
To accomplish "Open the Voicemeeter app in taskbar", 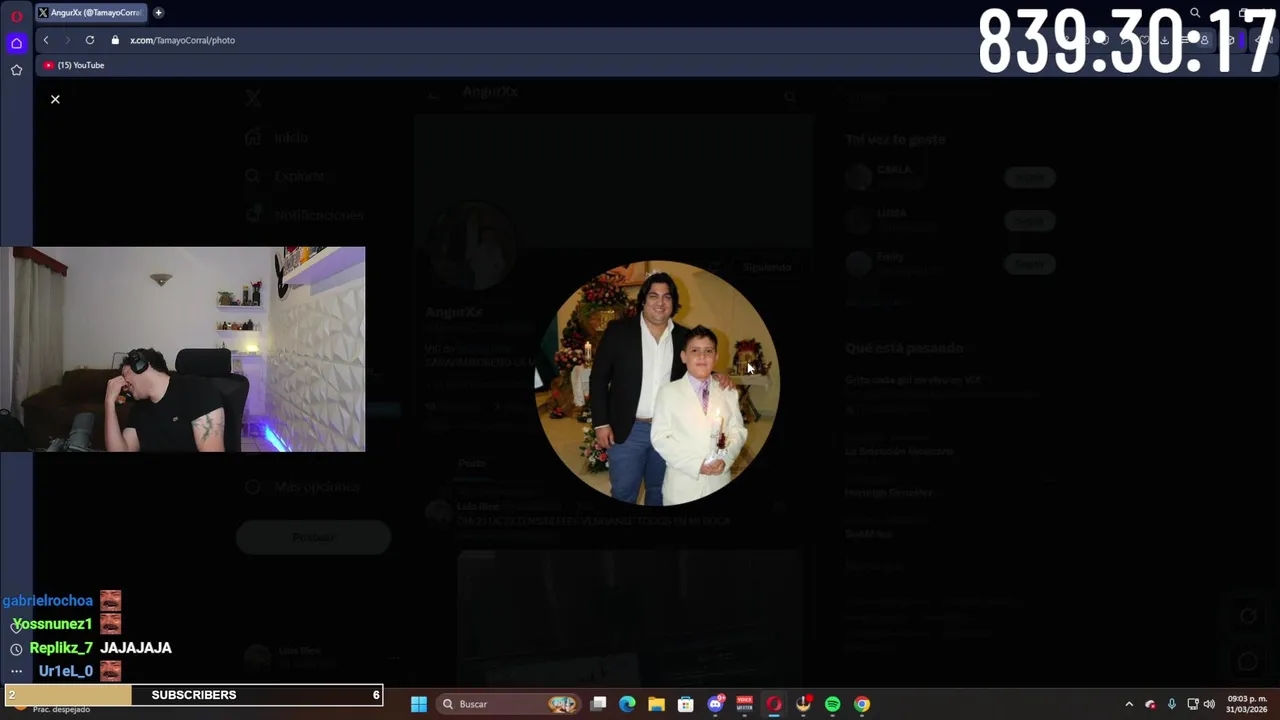I will click(x=744, y=704).
